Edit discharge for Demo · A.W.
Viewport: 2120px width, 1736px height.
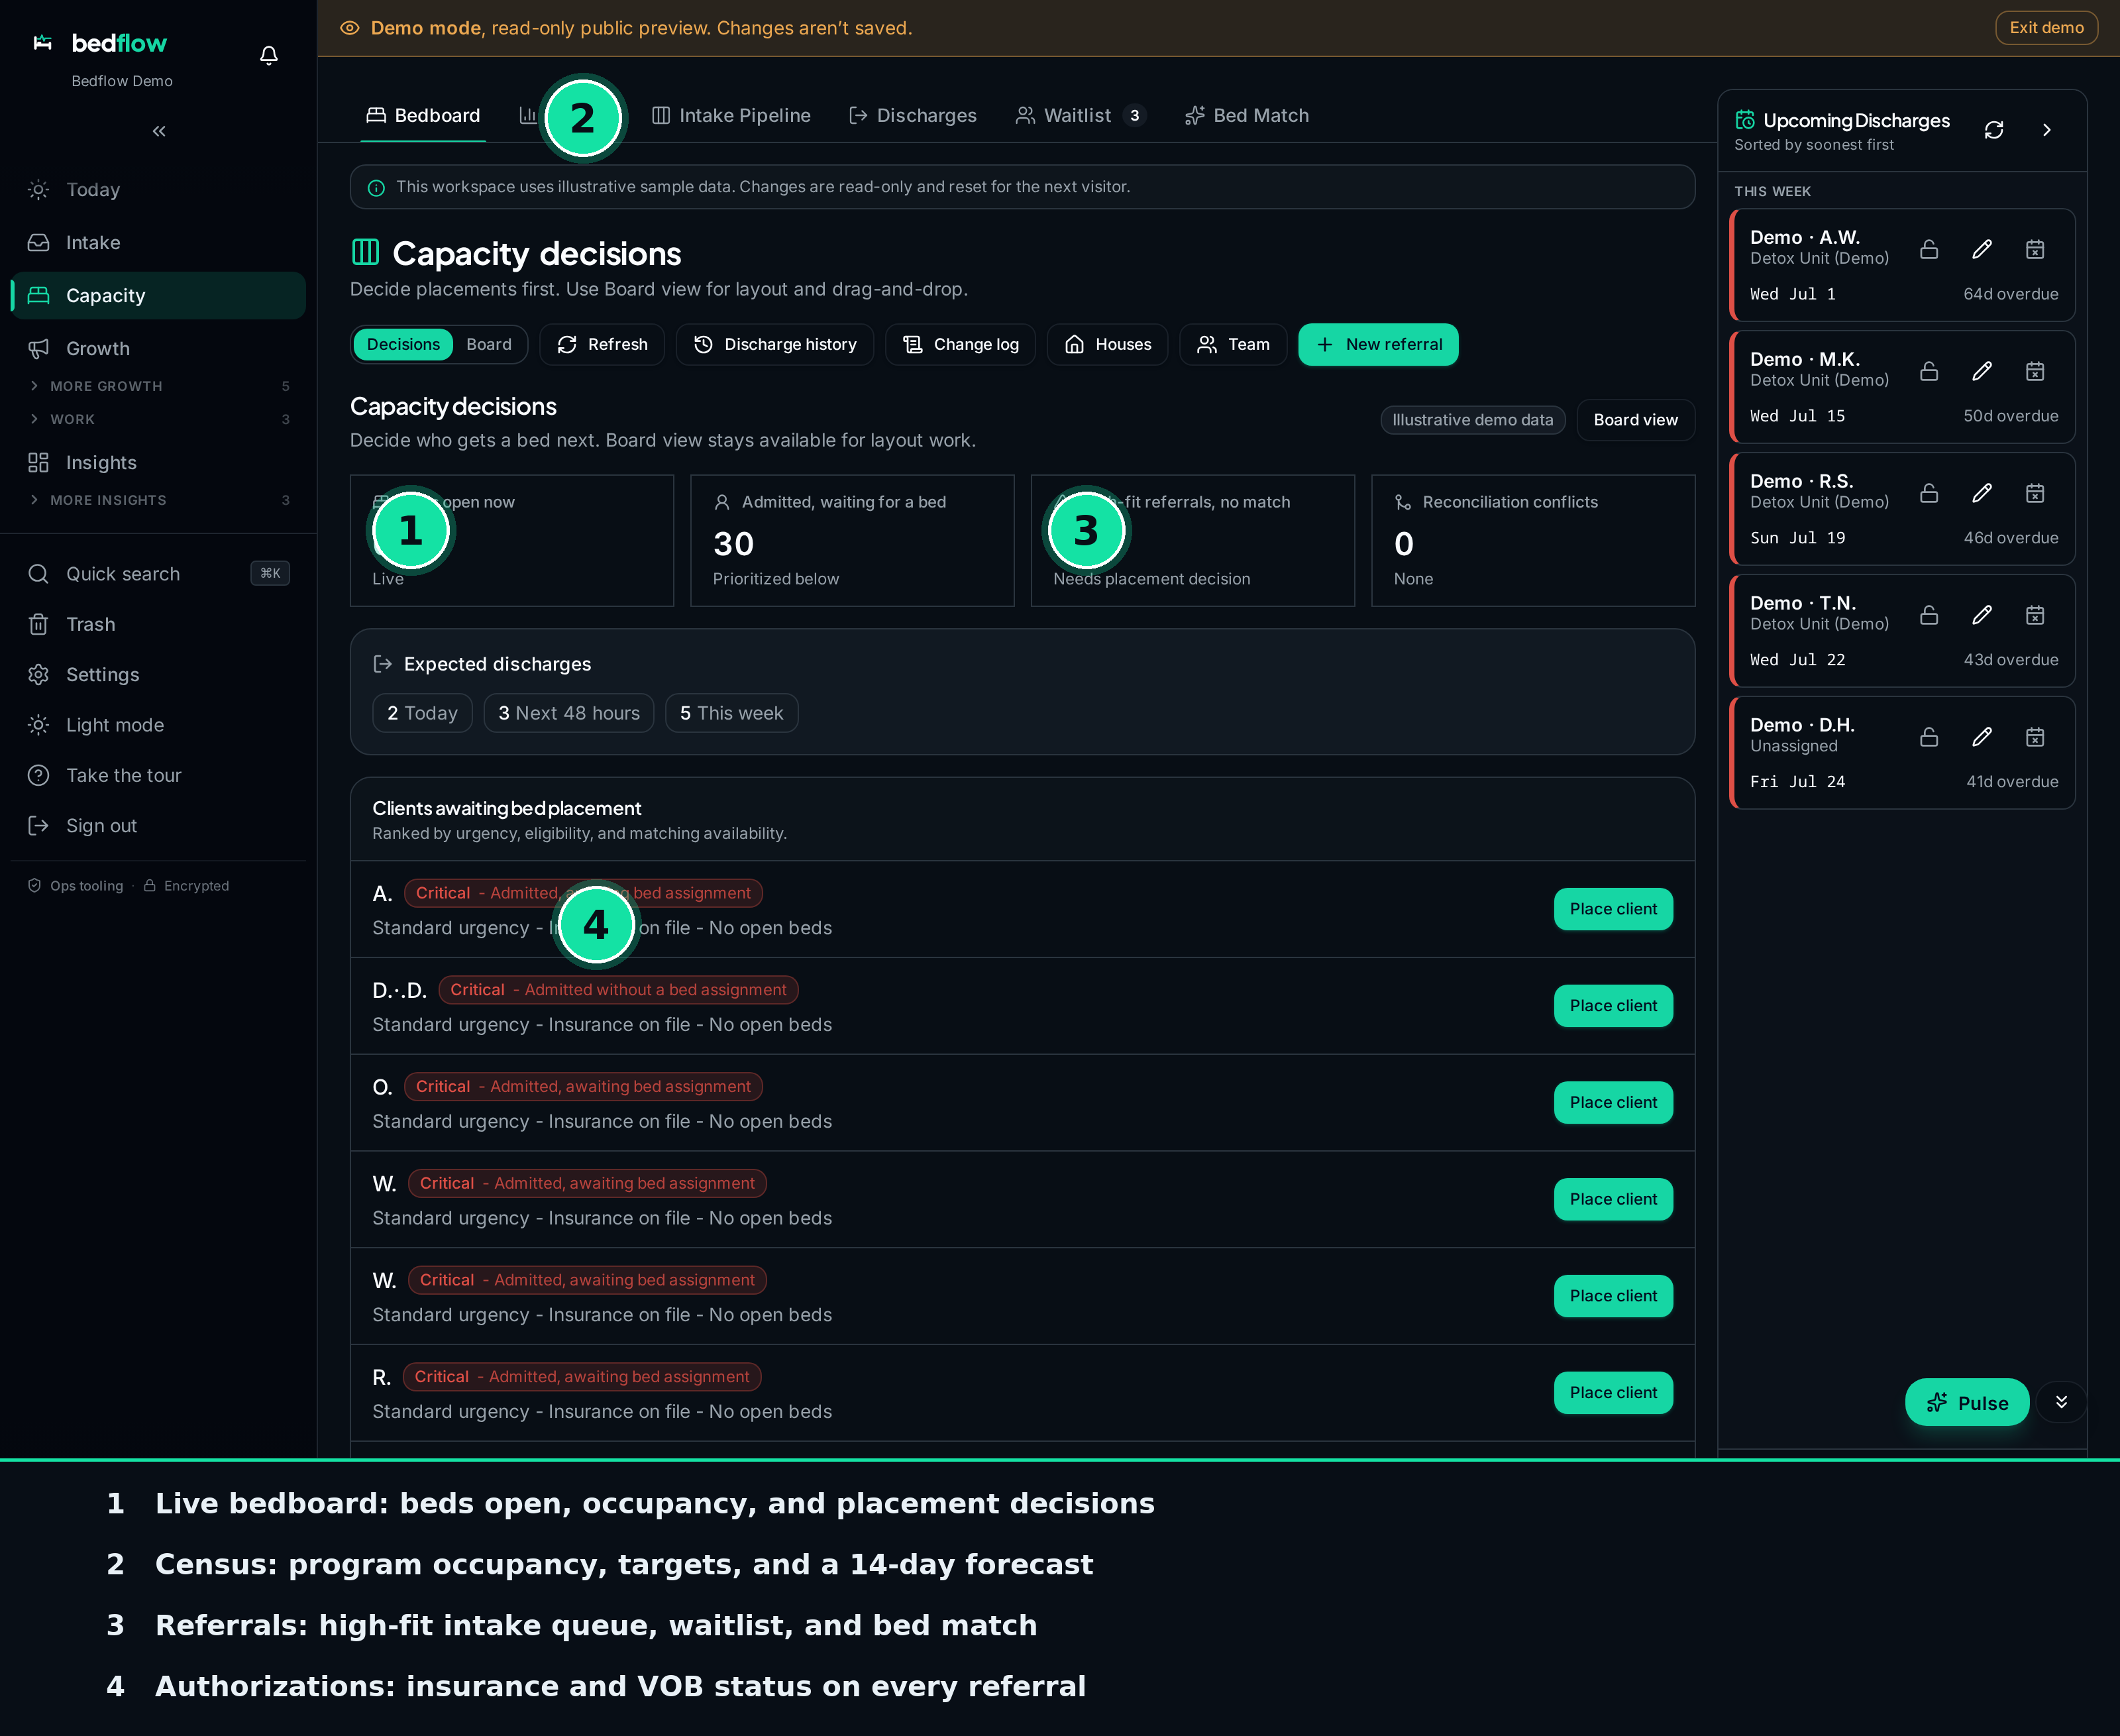[x=1982, y=249]
